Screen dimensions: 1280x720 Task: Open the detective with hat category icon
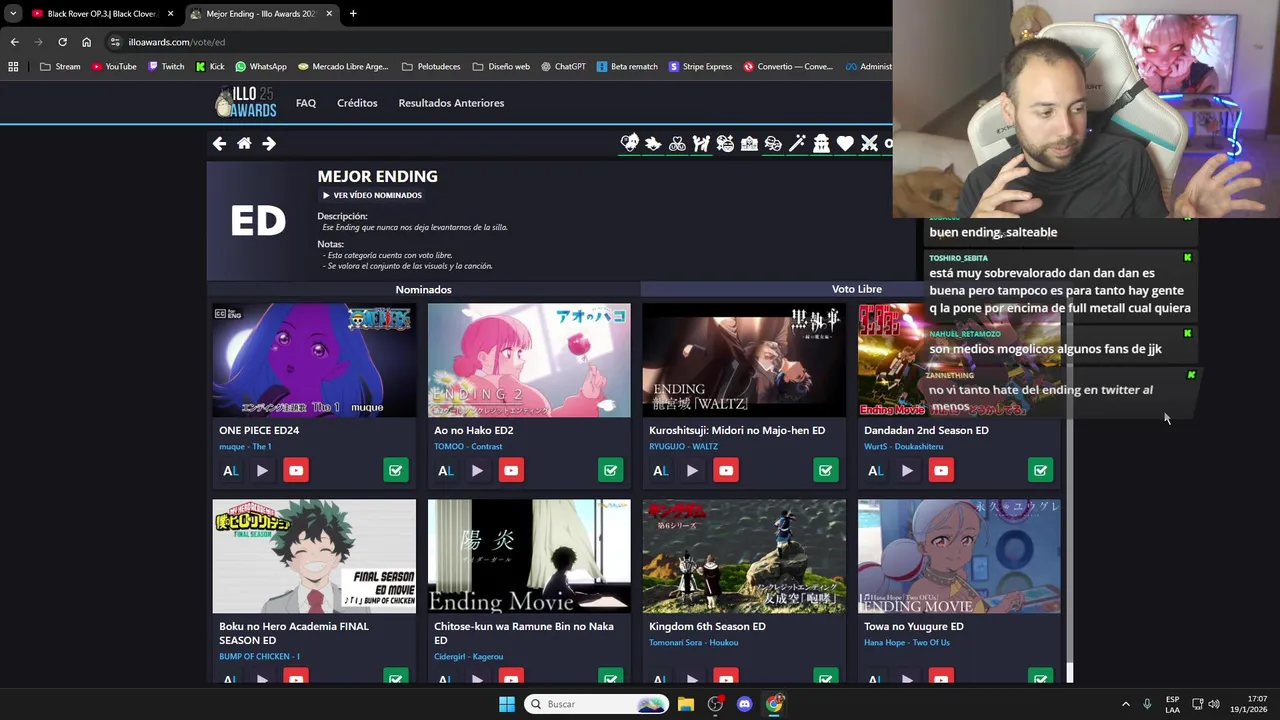pyautogui.click(x=821, y=143)
